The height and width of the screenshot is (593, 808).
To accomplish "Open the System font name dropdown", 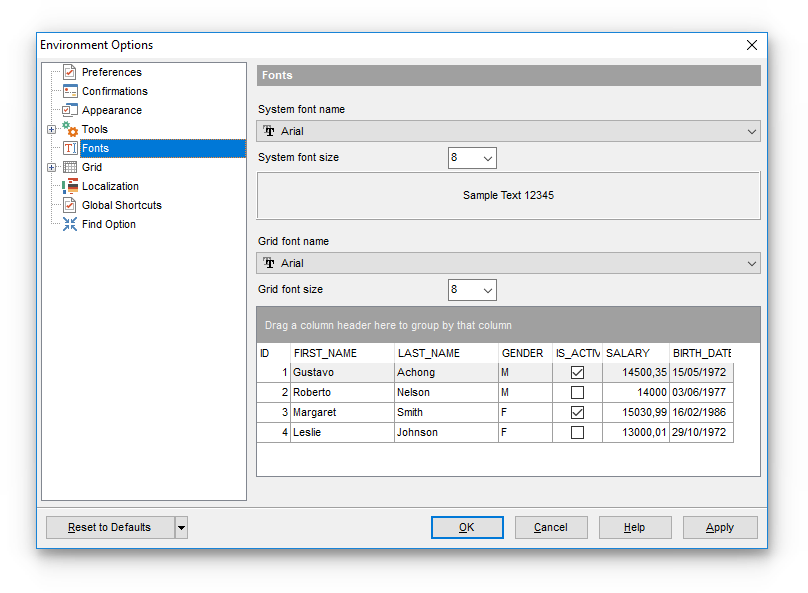I will [x=749, y=130].
